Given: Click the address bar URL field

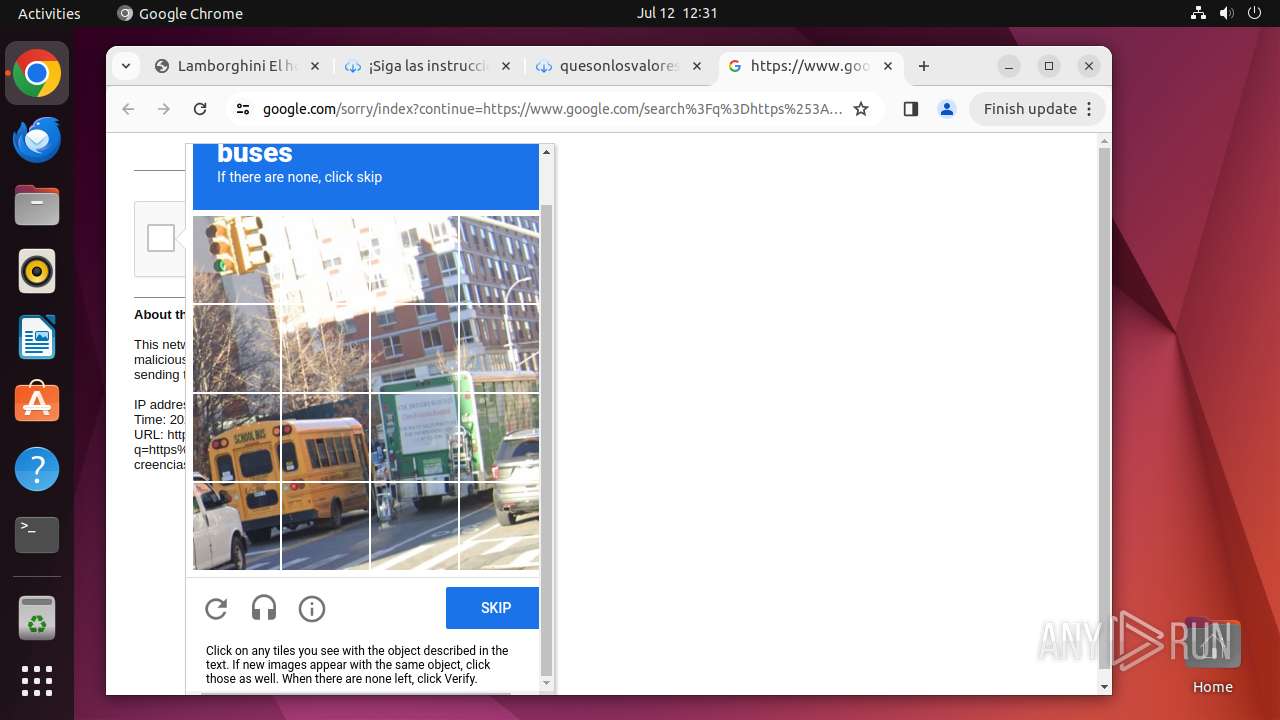Looking at the screenshot, I should point(552,109).
